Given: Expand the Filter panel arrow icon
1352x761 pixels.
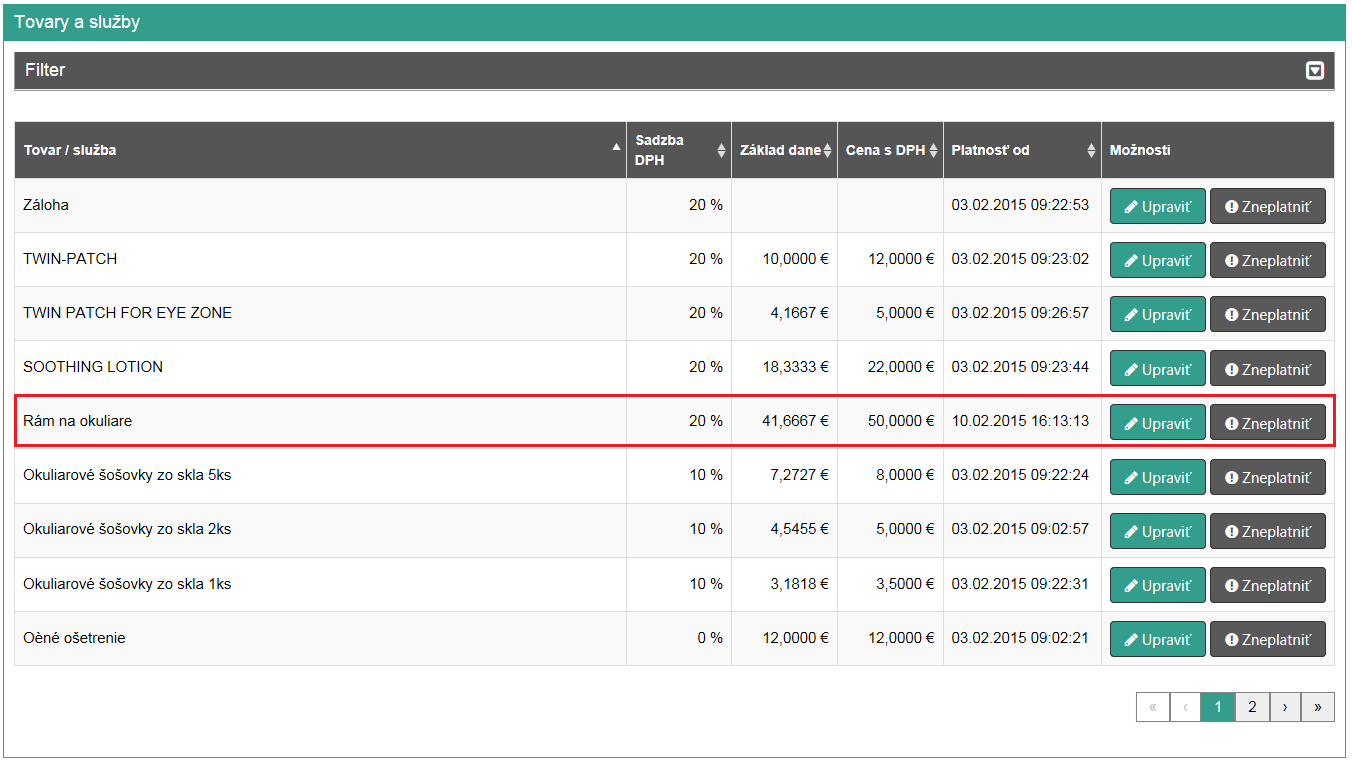Looking at the screenshot, I should [1315, 70].
